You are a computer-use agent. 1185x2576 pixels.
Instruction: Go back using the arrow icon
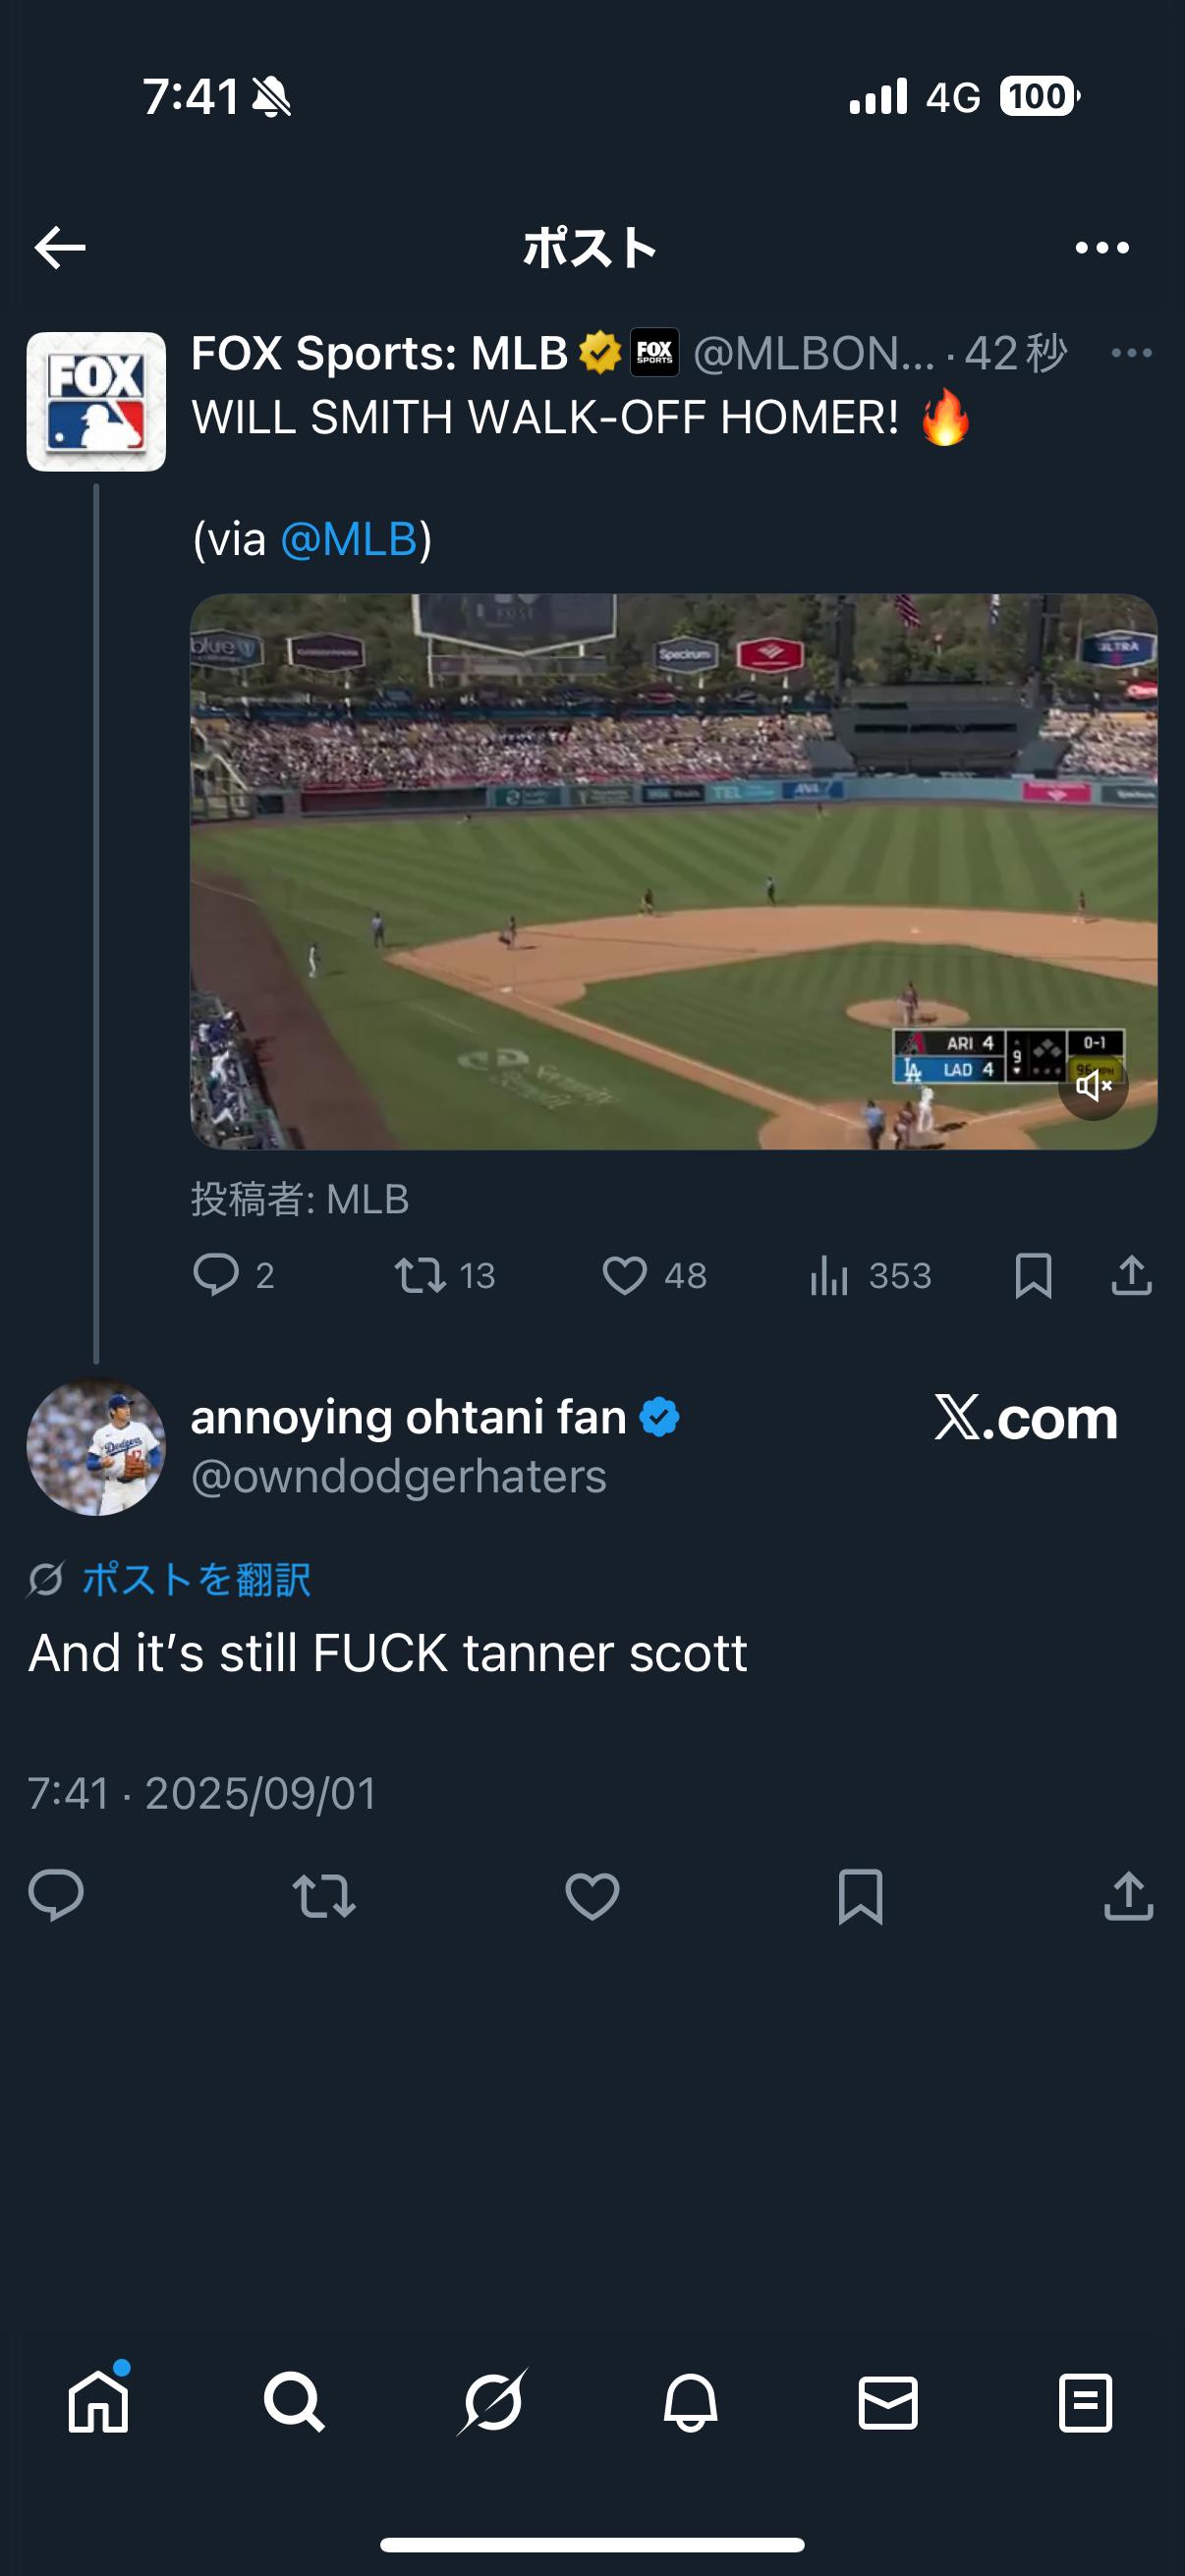[60, 248]
